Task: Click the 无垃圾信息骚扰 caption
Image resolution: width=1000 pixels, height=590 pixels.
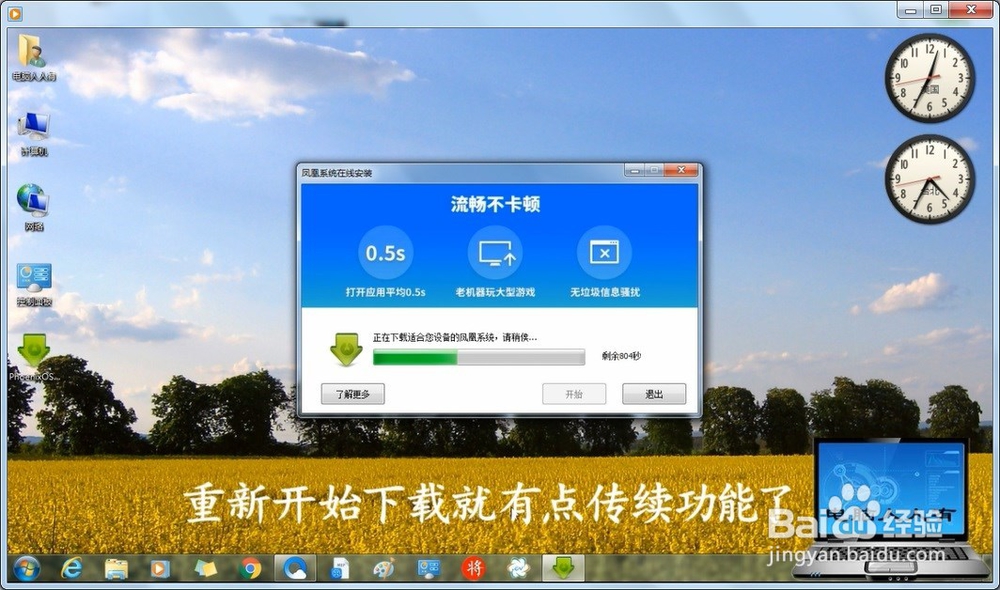Action: (605, 292)
